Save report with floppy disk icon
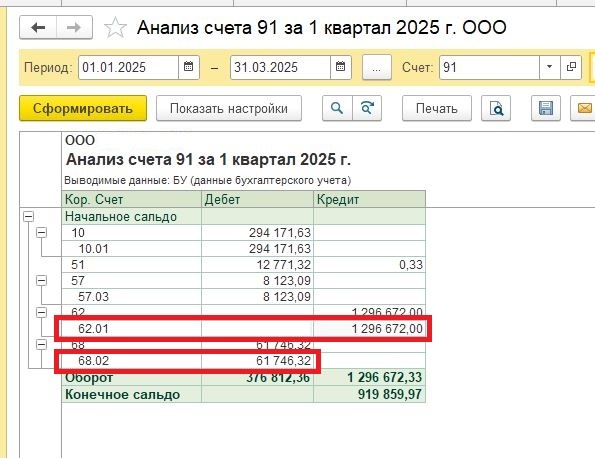The image size is (595, 458). coord(546,109)
